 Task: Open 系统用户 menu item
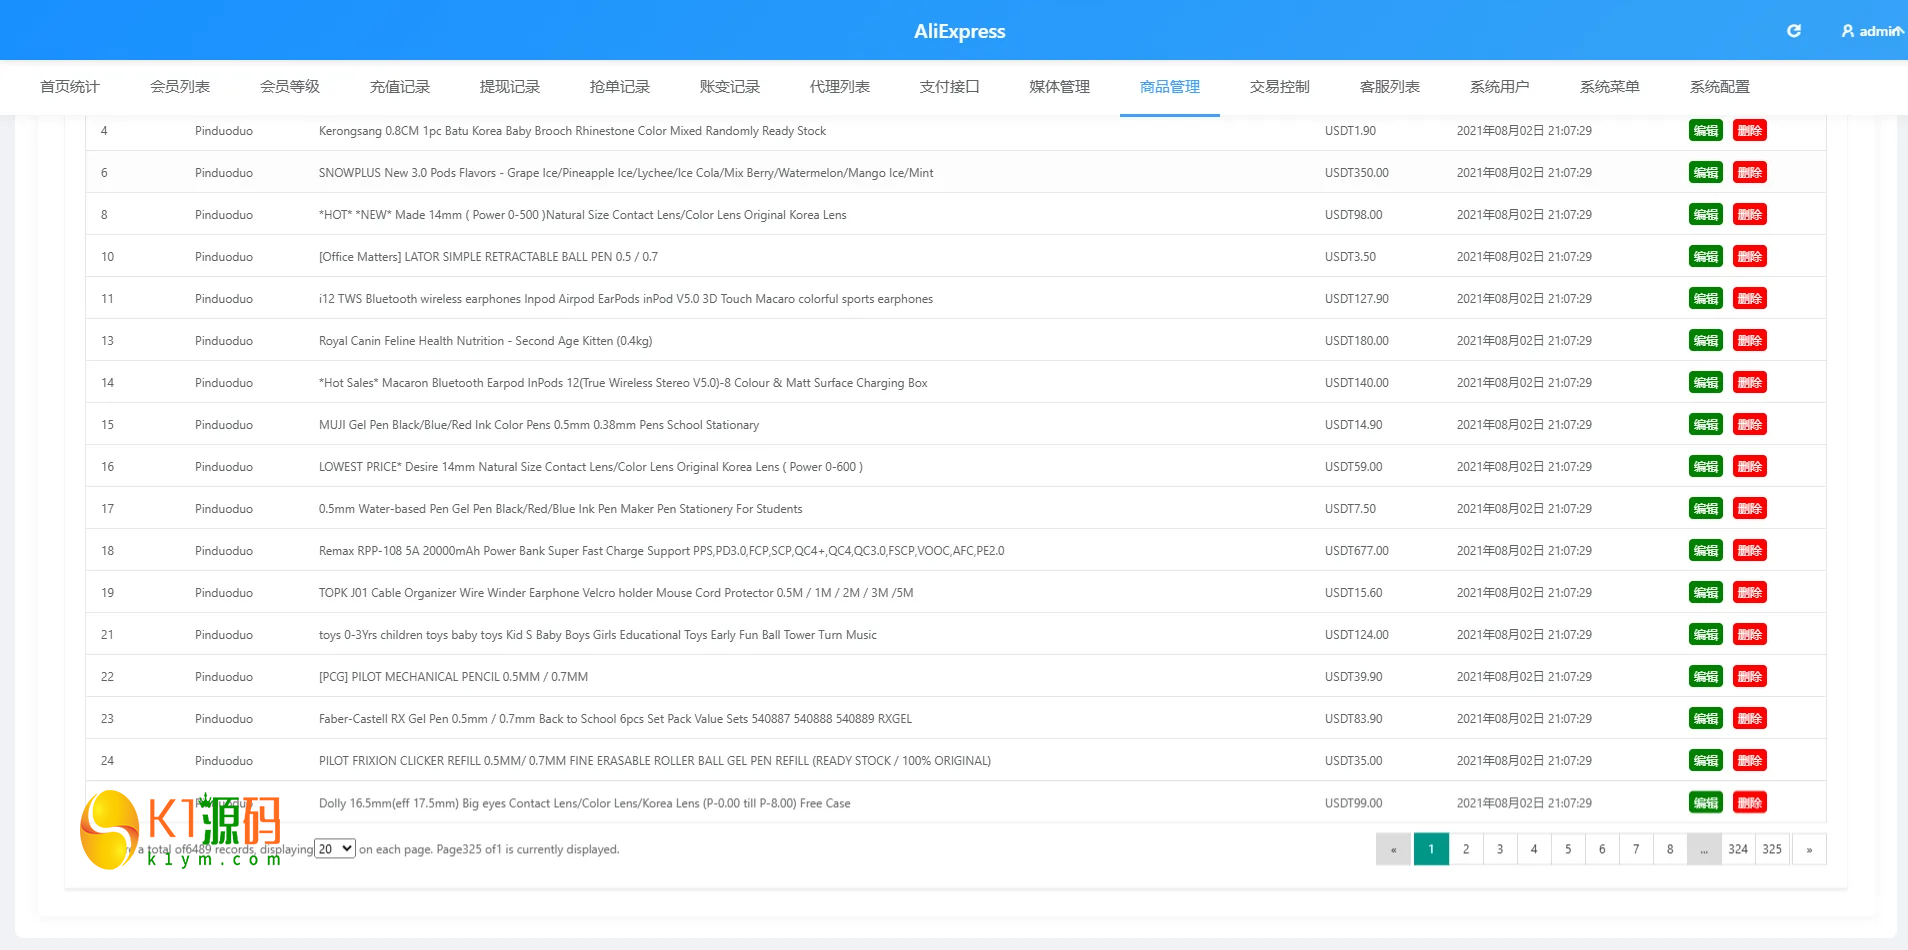click(1500, 87)
